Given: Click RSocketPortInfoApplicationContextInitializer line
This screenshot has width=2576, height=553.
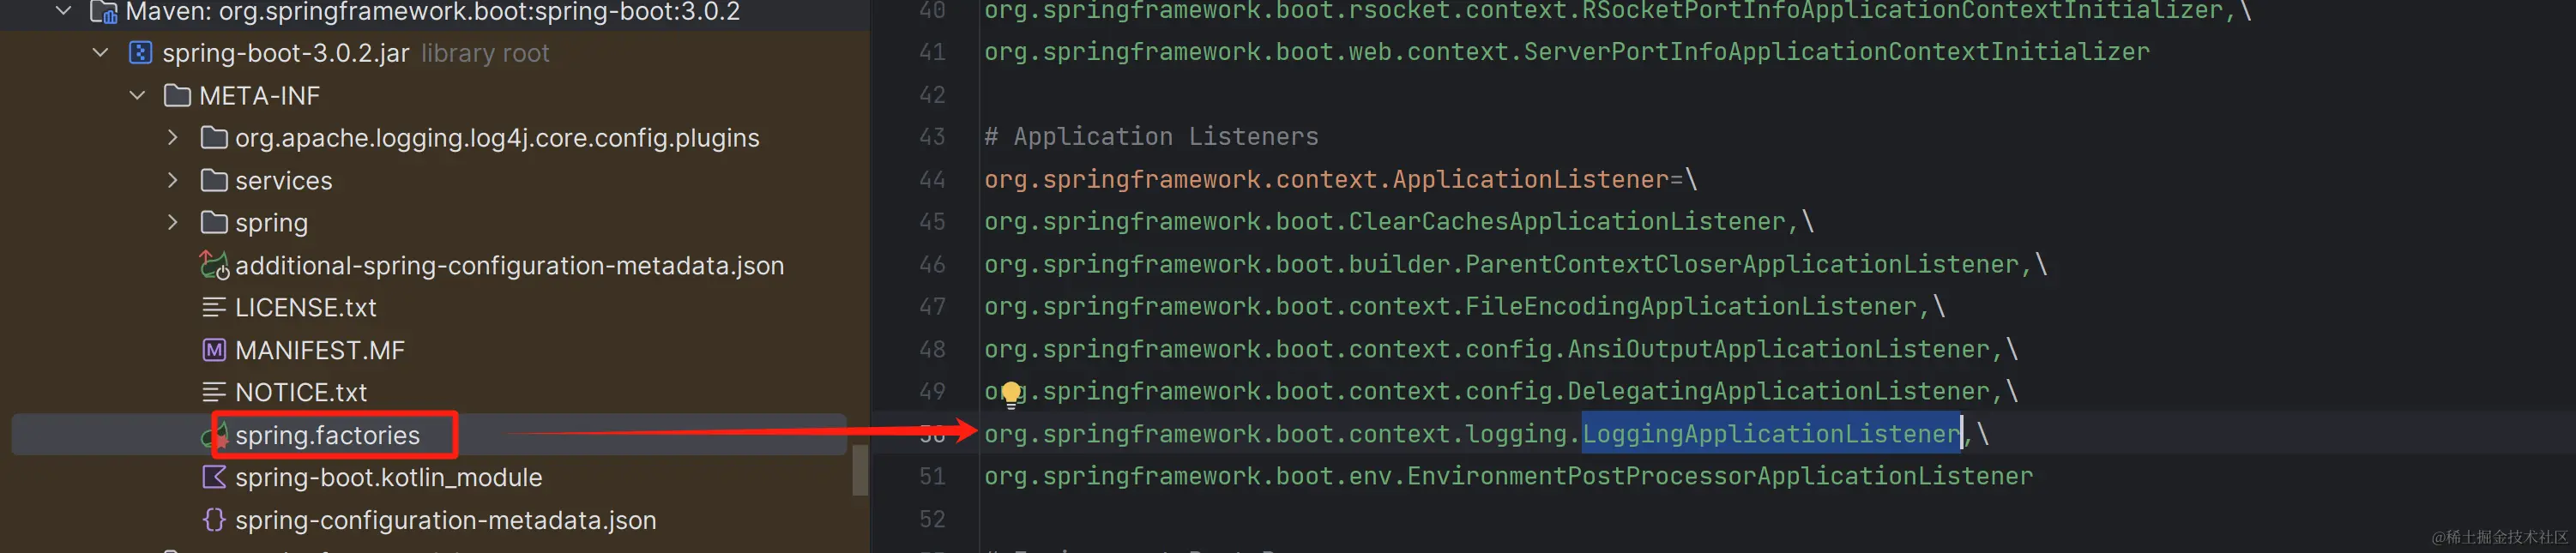Looking at the screenshot, I should [1618, 11].
